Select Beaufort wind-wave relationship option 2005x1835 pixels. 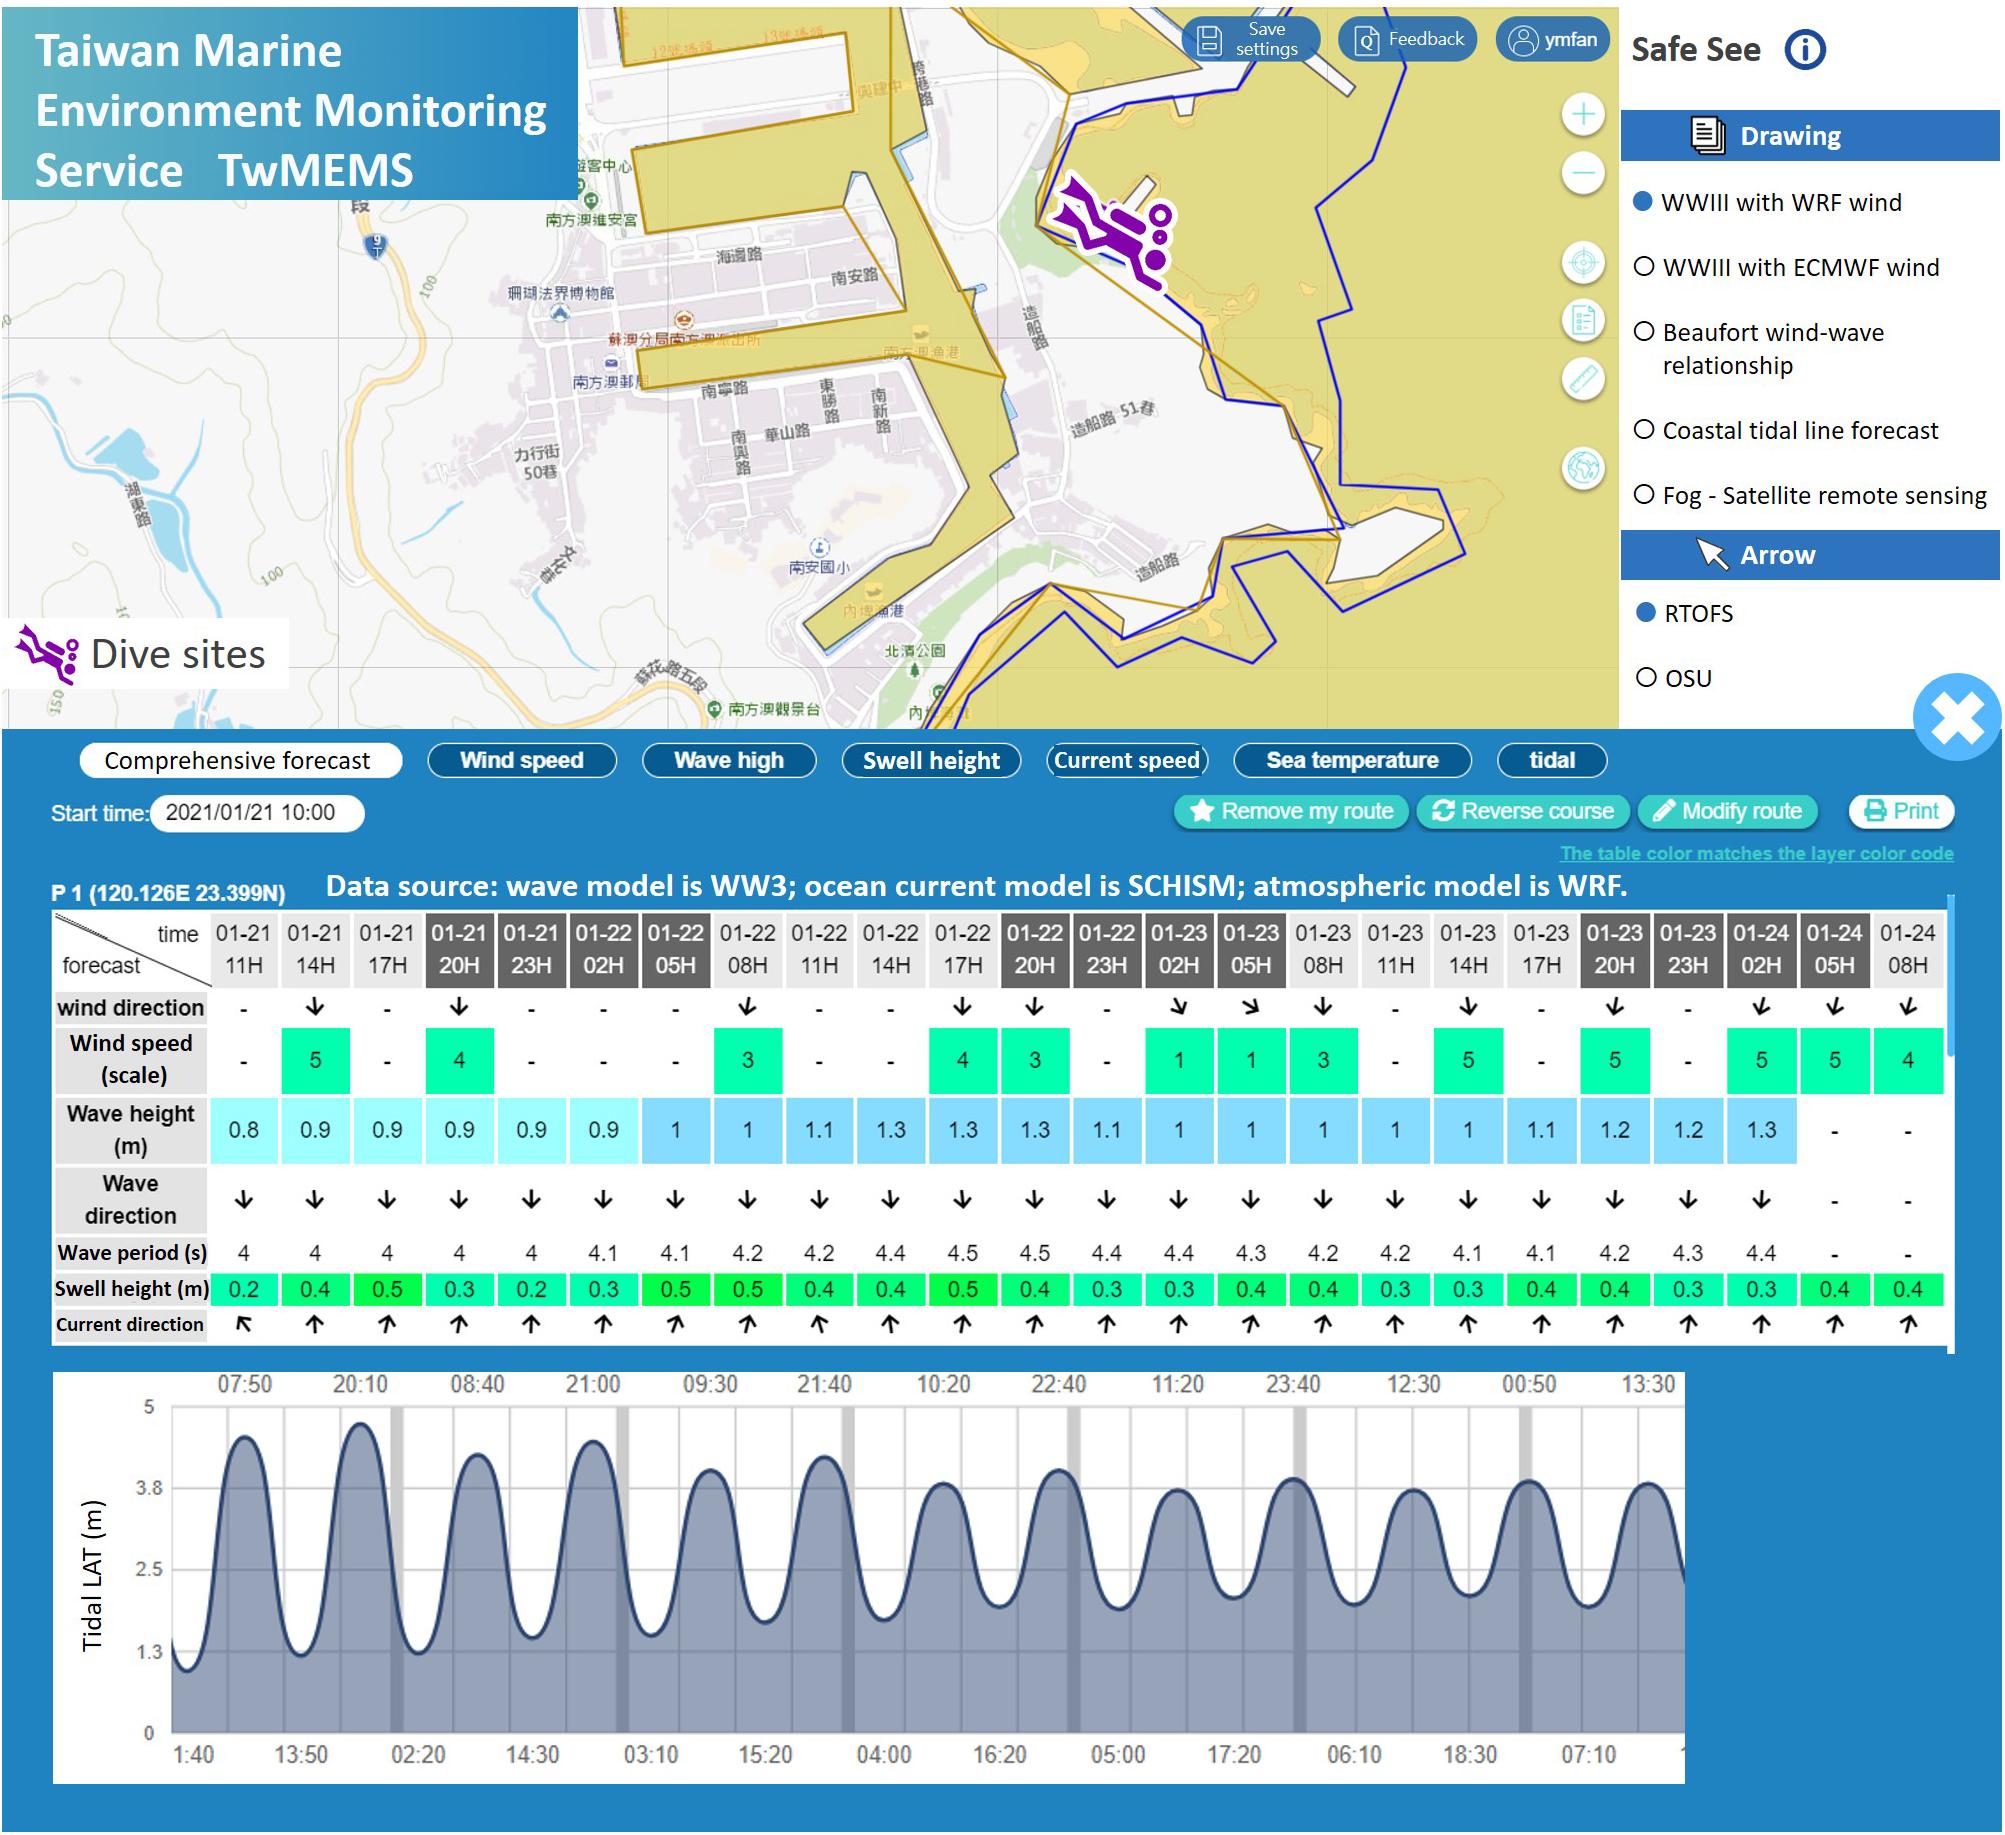pyautogui.click(x=1759, y=348)
